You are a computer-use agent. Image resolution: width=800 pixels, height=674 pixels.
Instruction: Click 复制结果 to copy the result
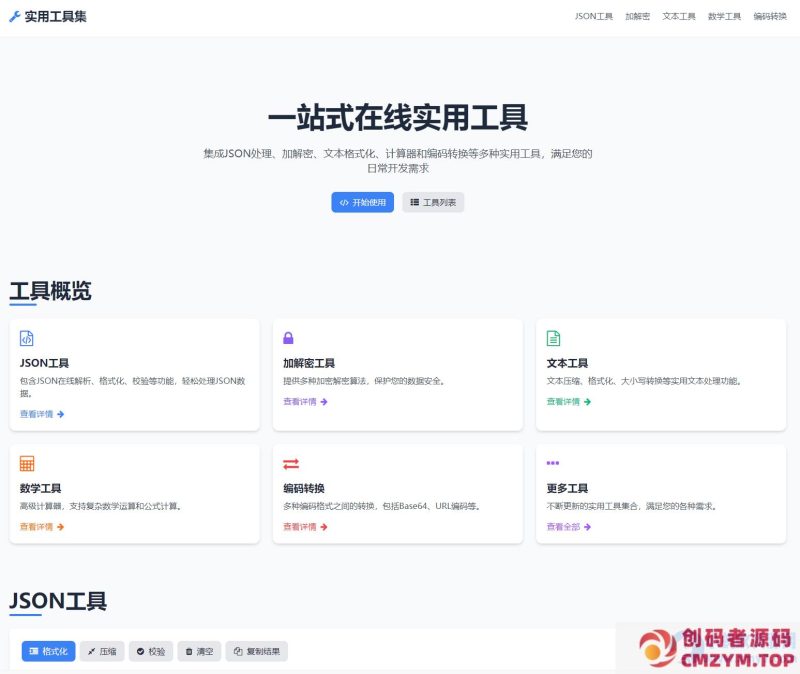[258, 651]
